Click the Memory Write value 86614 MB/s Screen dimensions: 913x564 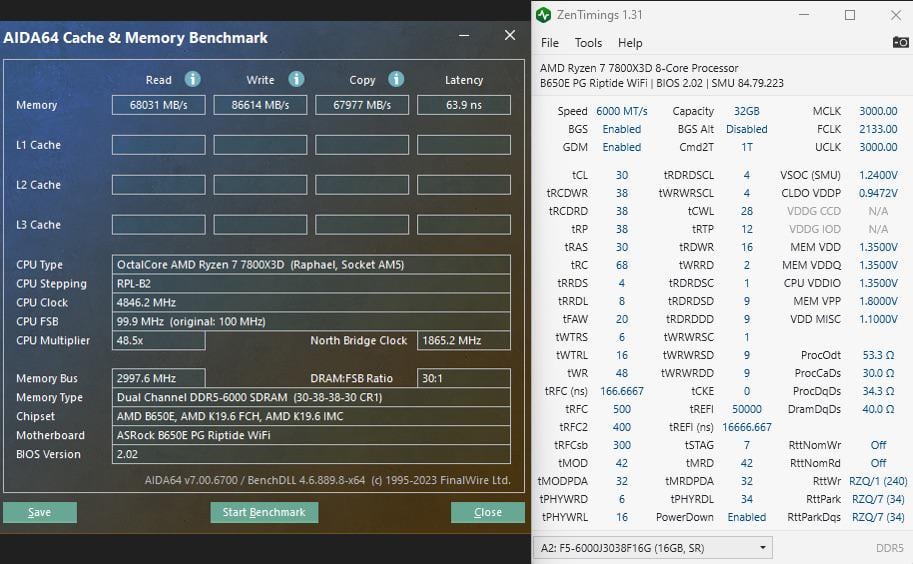[x=260, y=105]
